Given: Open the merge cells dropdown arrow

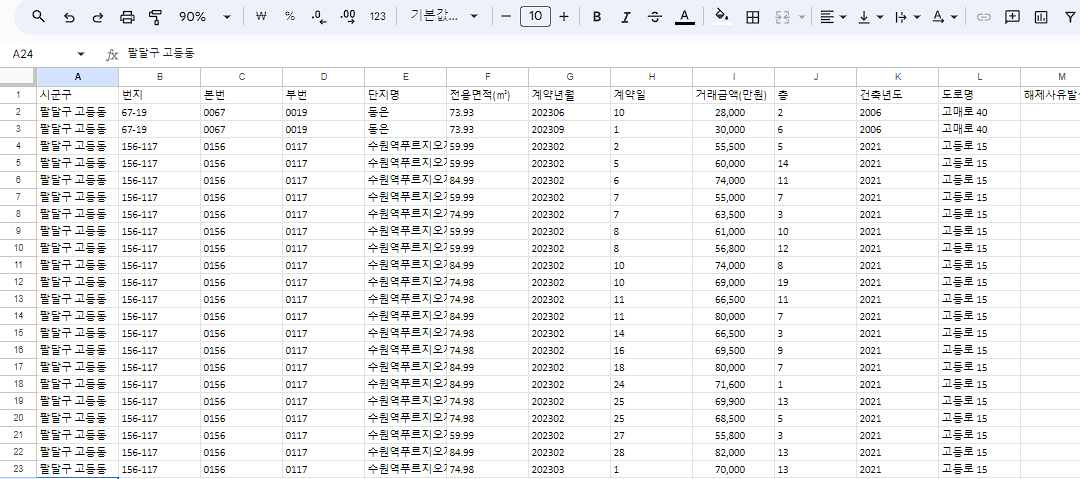Looking at the screenshot, I should tap(801, 17).
